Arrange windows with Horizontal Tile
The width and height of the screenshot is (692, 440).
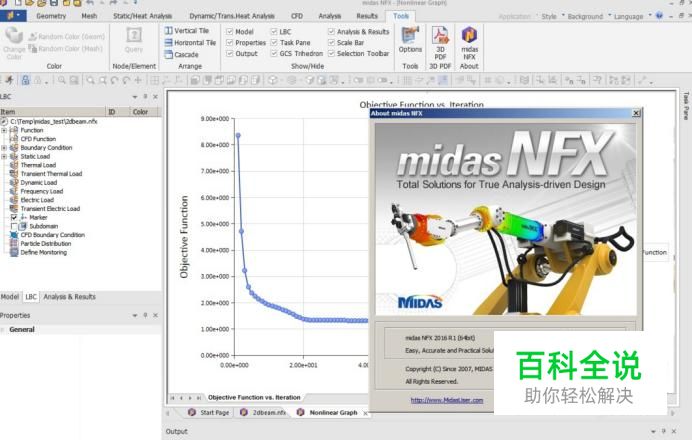pos(190,43)
